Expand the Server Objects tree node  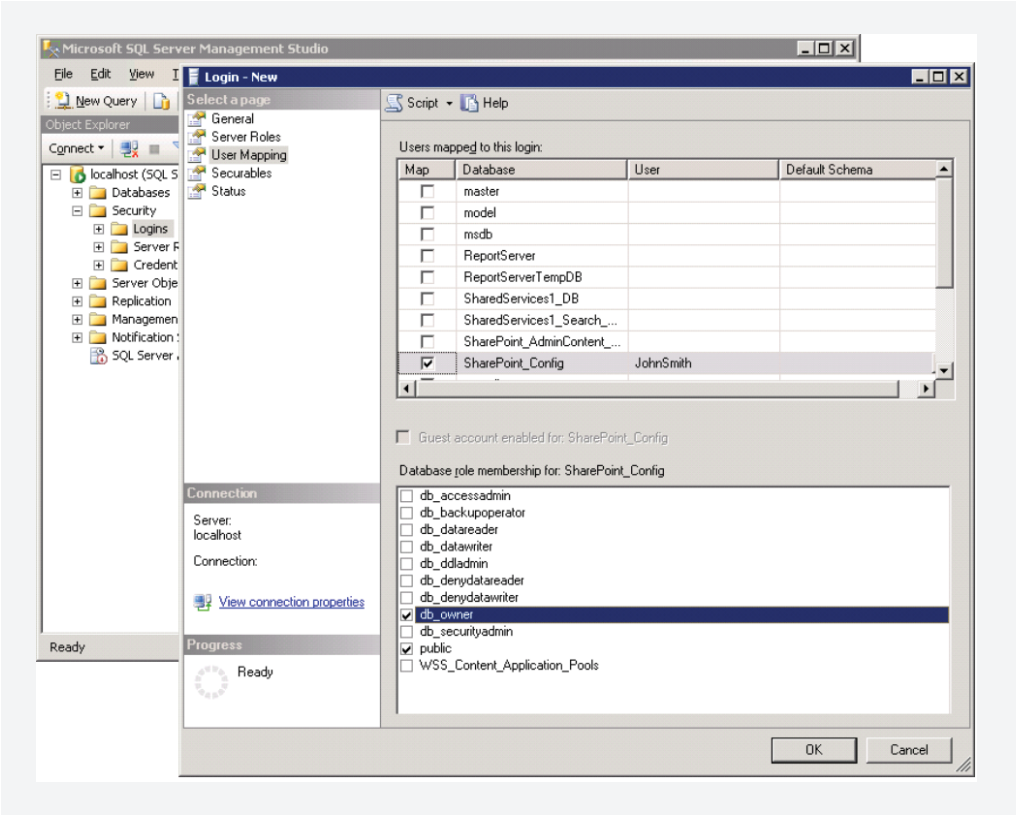click(77, 283)
